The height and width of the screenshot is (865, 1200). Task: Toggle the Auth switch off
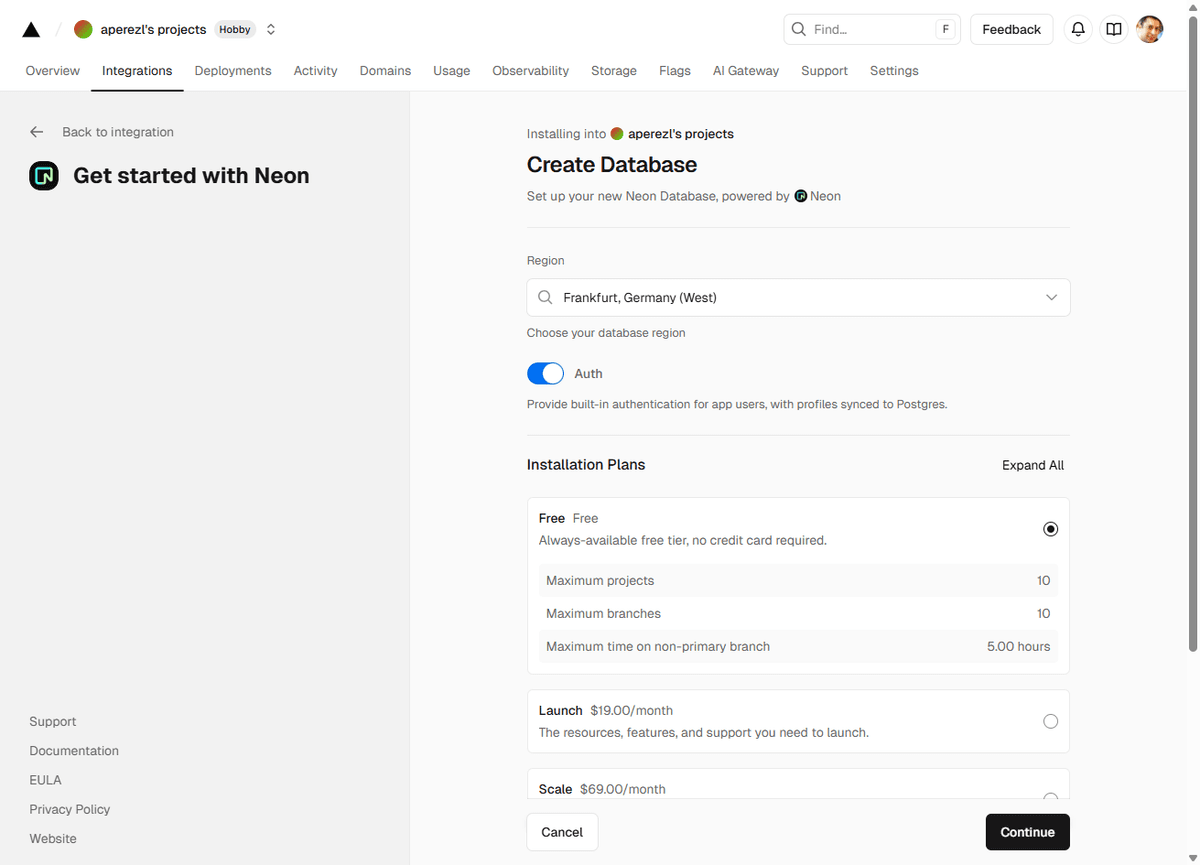(545, 374)
